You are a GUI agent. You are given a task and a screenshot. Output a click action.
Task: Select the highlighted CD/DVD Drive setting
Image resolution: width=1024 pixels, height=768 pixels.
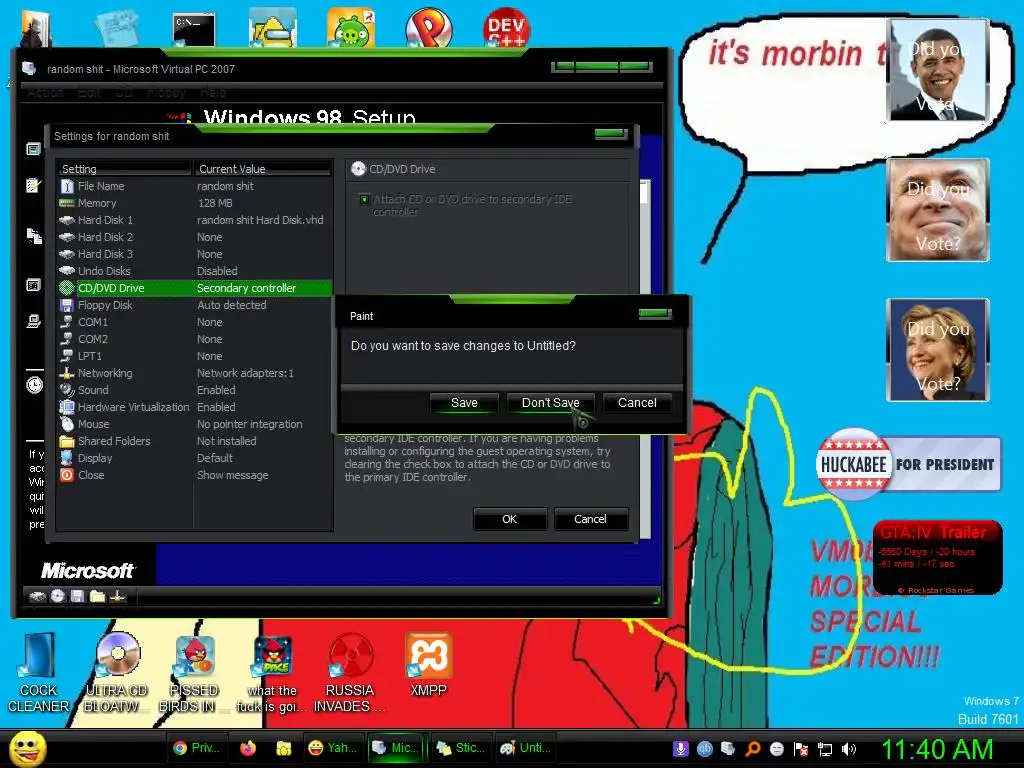point(195,288)
